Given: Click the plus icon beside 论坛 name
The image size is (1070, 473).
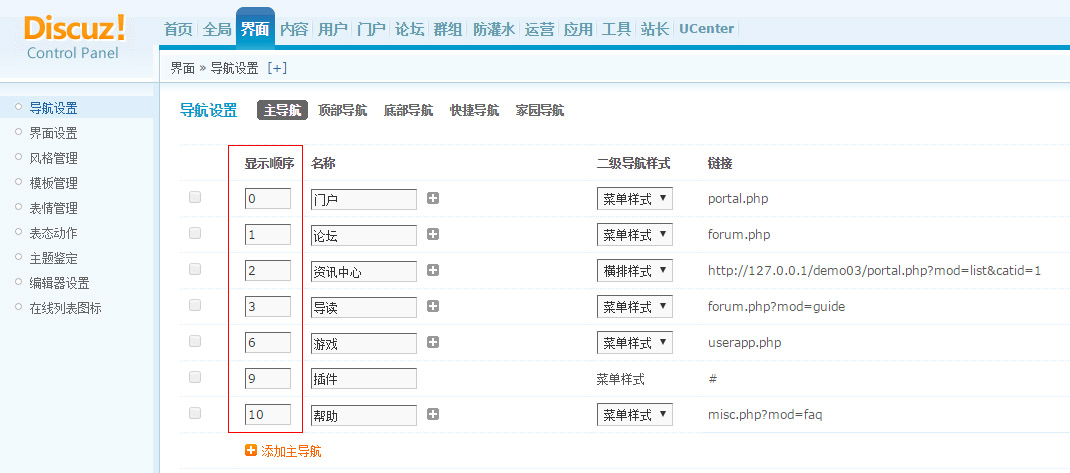Looking at the screenshot, I should coord(433,234).
